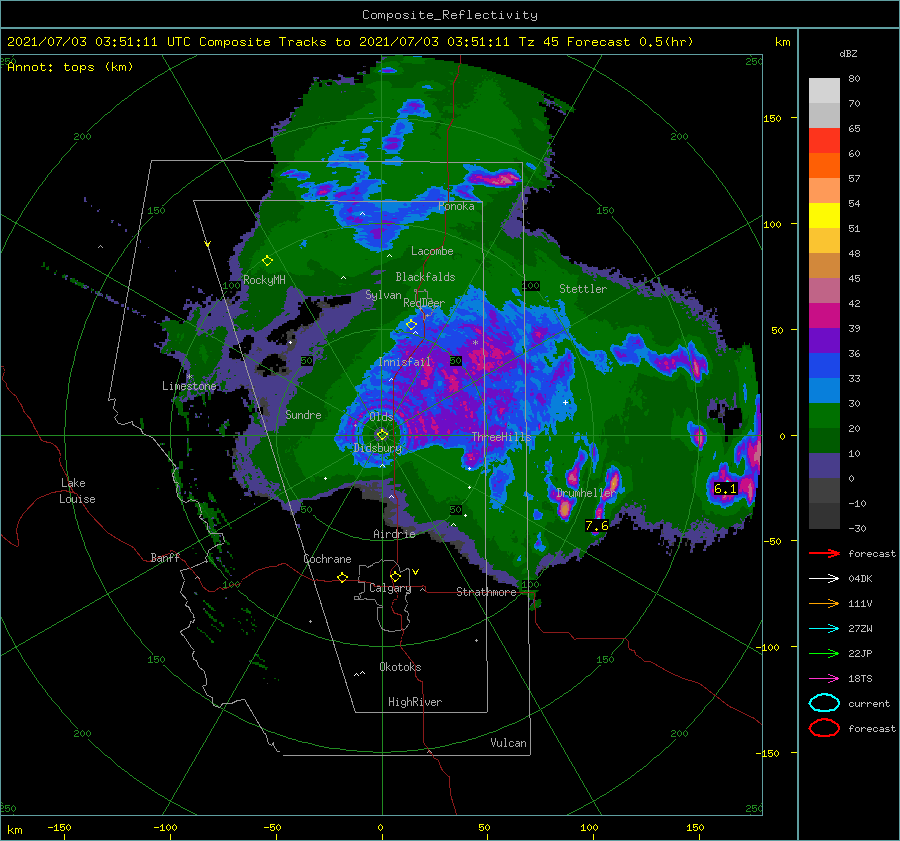
Task: Select the cyan 27ZW track arrow
Action: click(x=824, y=628)
